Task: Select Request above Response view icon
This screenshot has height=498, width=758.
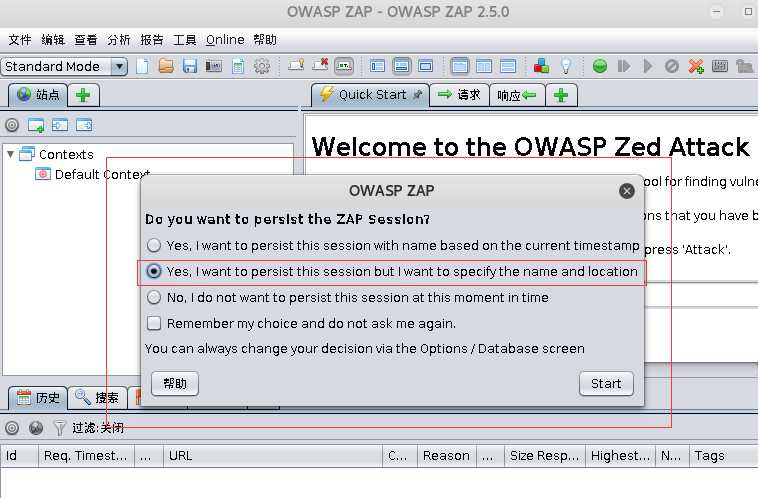Action: (x=508, y=66)
